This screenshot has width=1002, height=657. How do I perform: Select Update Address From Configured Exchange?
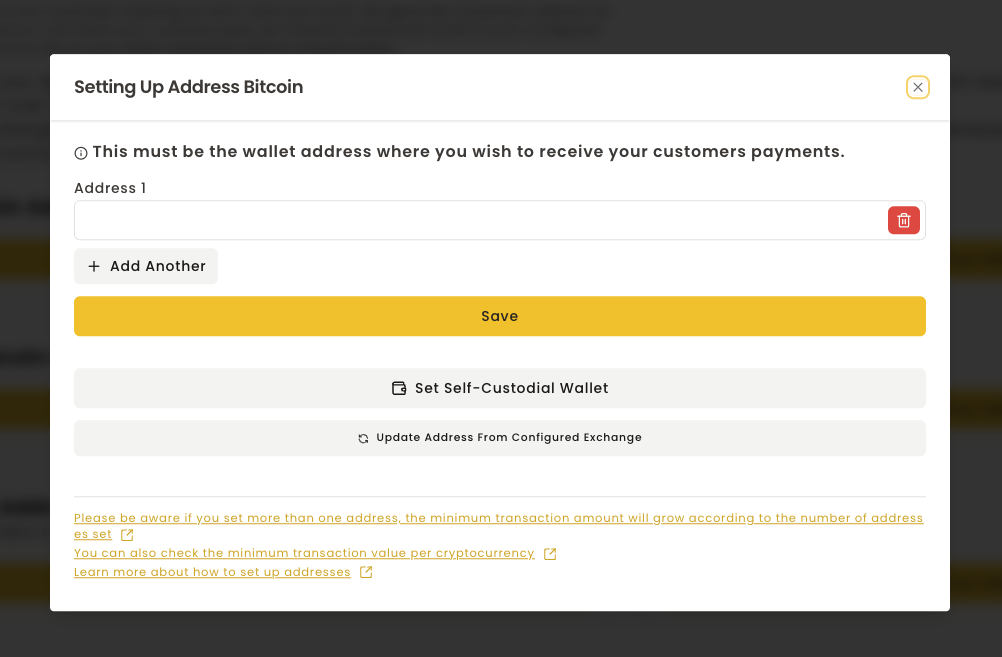pos(509,438)
